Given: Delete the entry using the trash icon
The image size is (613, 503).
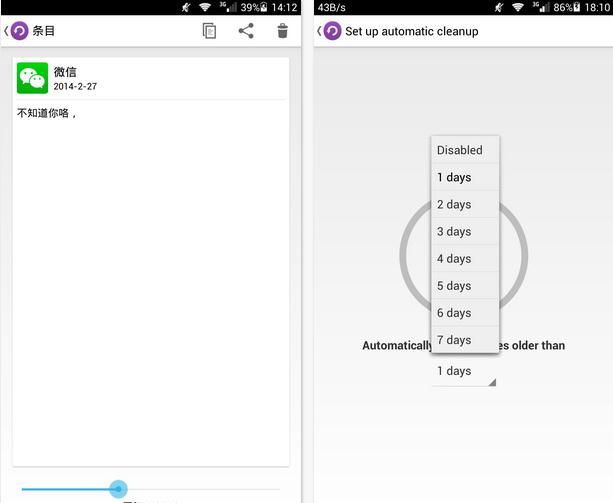Looking at the screenshot, I should (283, 31).
